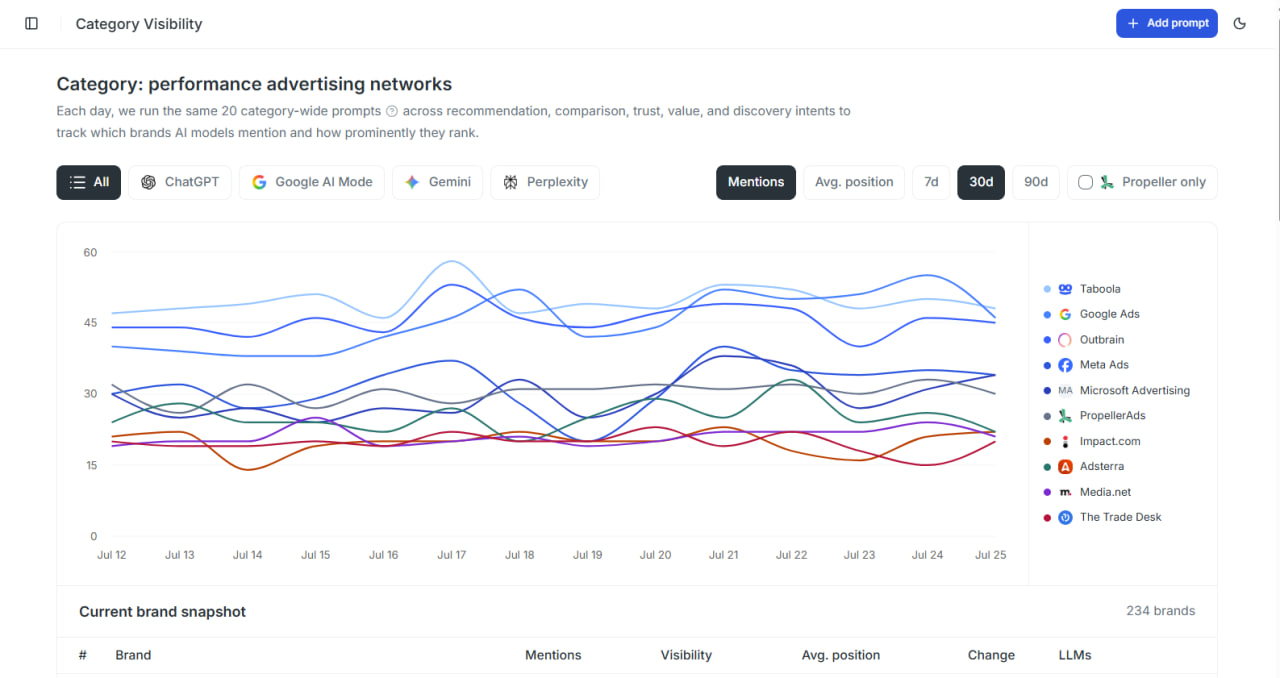Click the Gemini sparkle icon

[412, 182]
